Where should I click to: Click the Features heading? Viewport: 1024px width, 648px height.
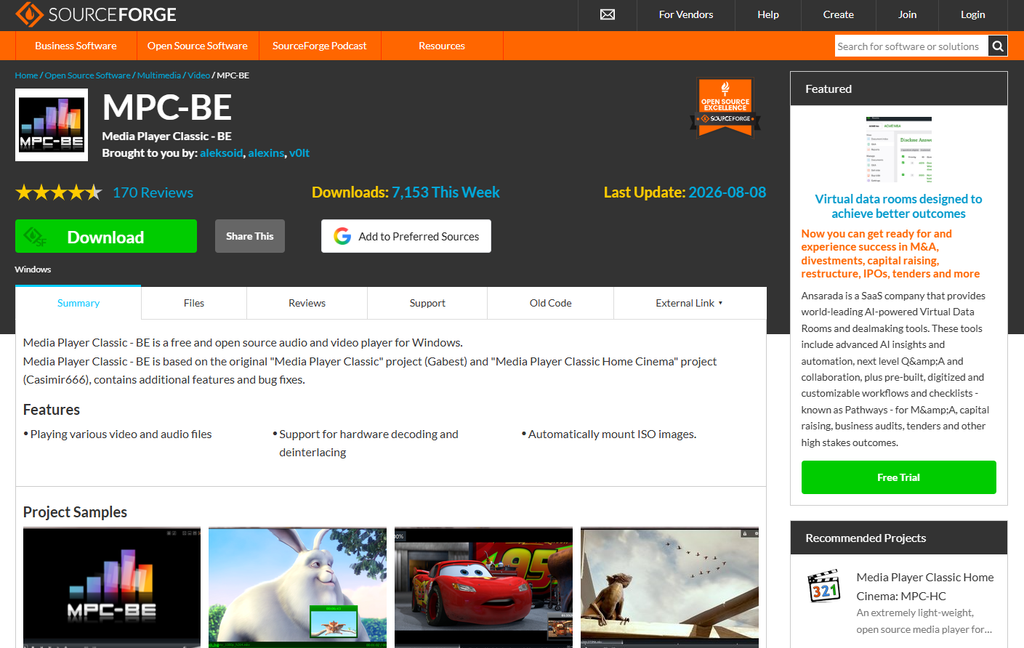52,410
